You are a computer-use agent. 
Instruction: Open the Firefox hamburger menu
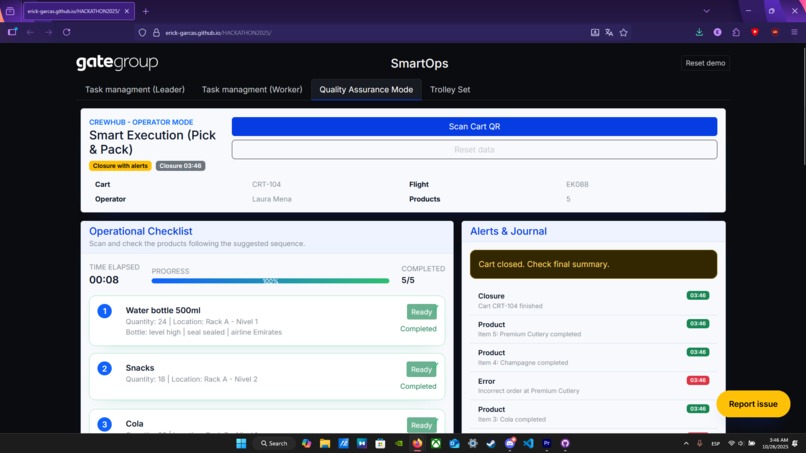pyautogui.click(x=794, y=32)
